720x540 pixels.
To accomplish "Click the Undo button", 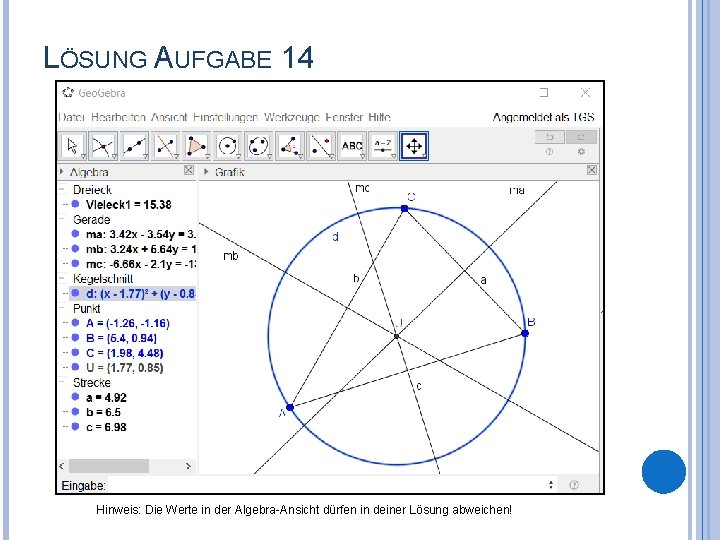I will point(550,137).
